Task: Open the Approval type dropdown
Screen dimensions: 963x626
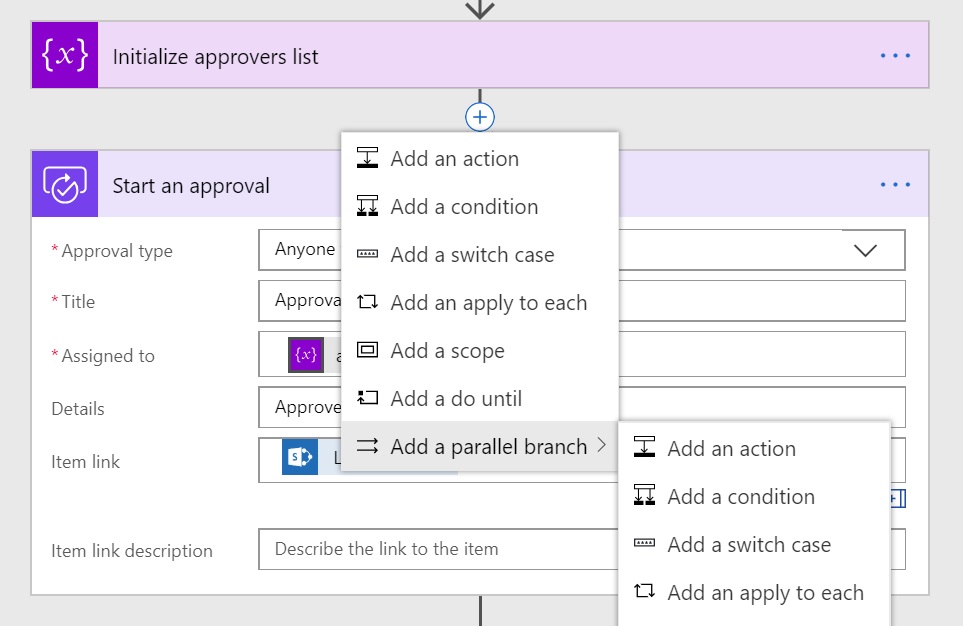Action: point(866,250)
